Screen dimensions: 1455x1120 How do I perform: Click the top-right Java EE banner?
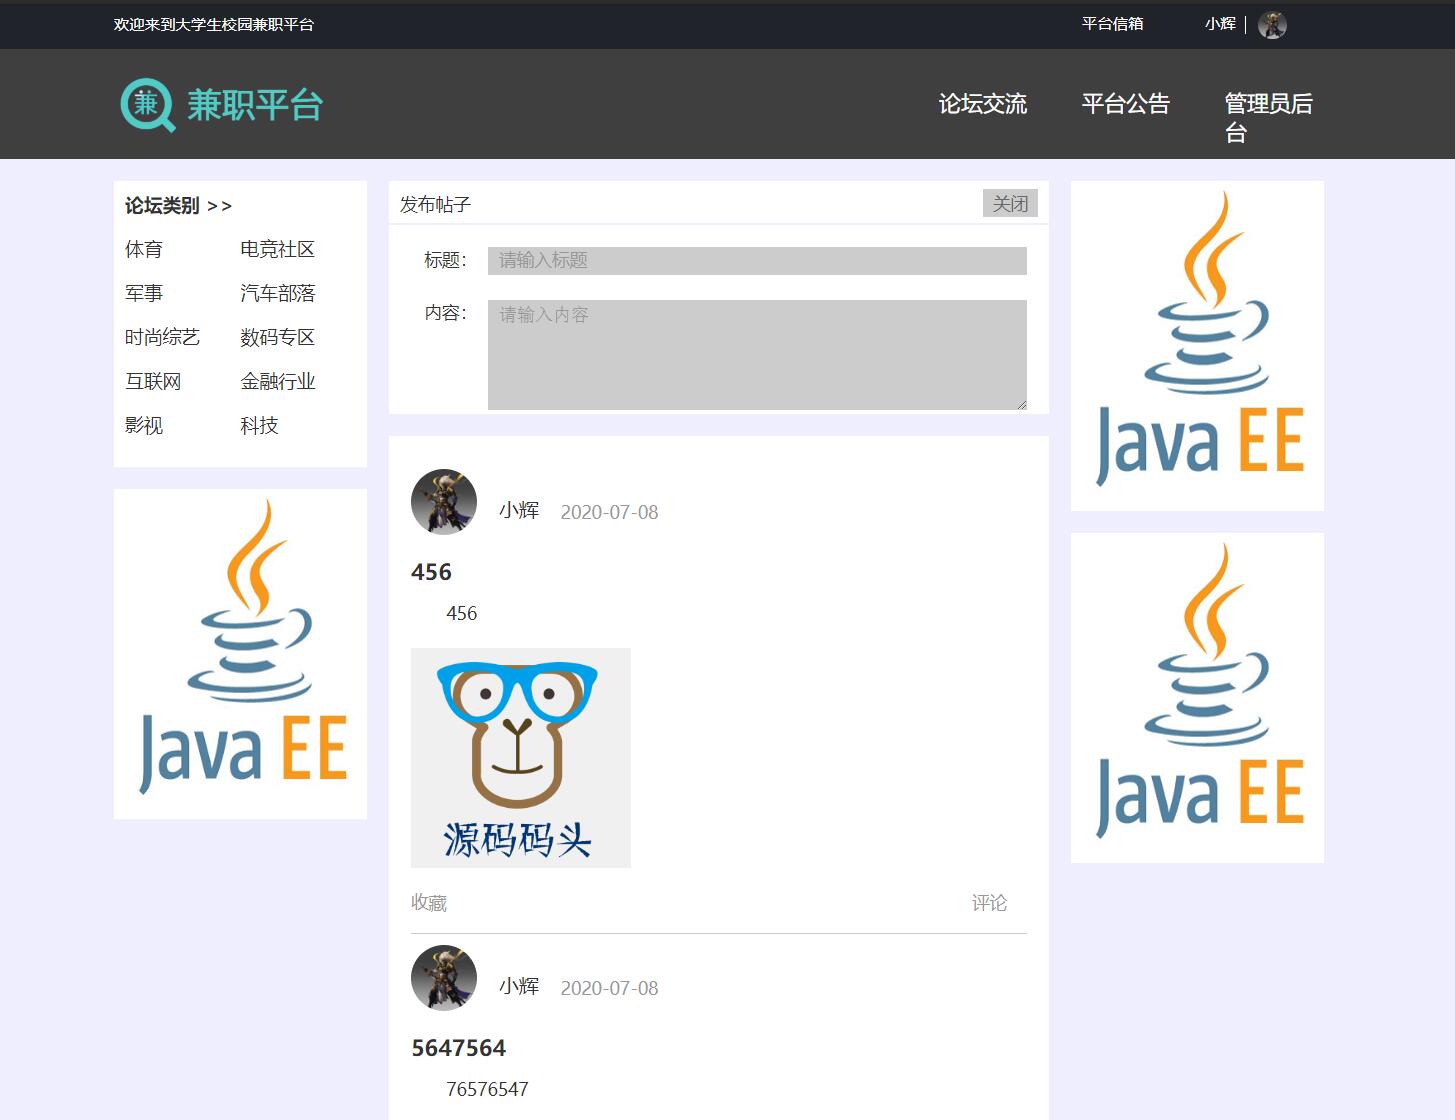[x=1196, y=345]
